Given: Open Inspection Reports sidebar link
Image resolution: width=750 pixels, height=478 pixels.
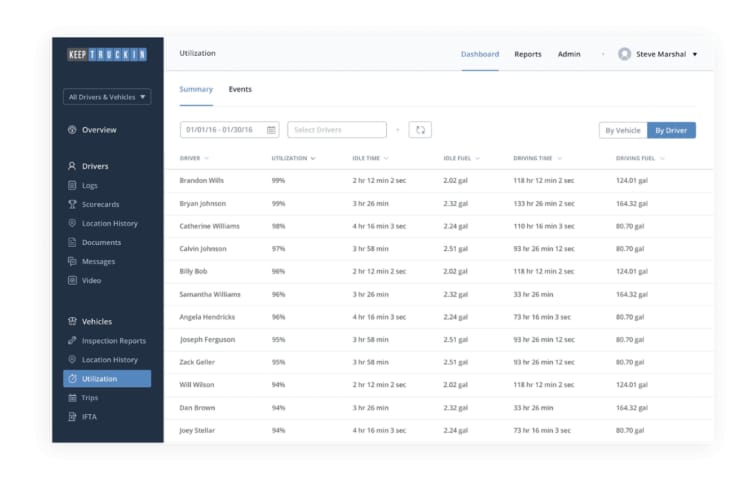Looking at the screenshot, I should (x=114, y=341).
